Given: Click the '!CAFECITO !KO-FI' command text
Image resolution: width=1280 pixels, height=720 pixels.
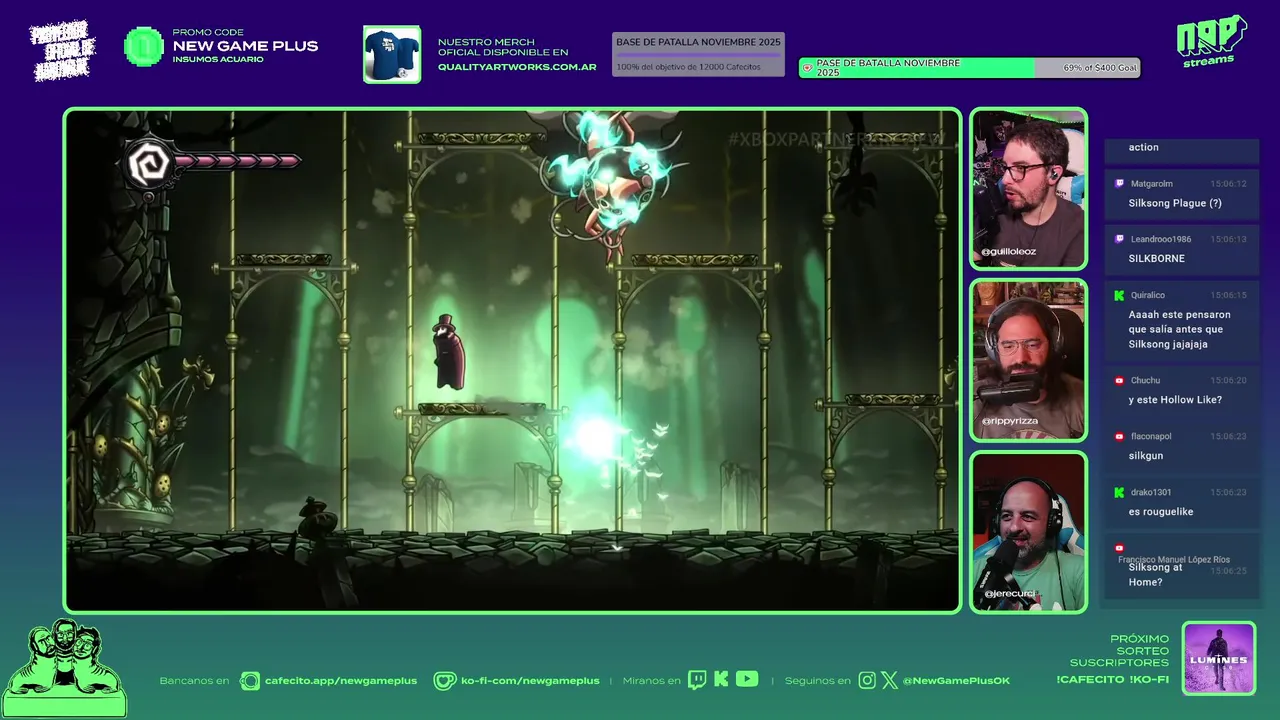Looking at the screenshot, I should click(1112, 680).
